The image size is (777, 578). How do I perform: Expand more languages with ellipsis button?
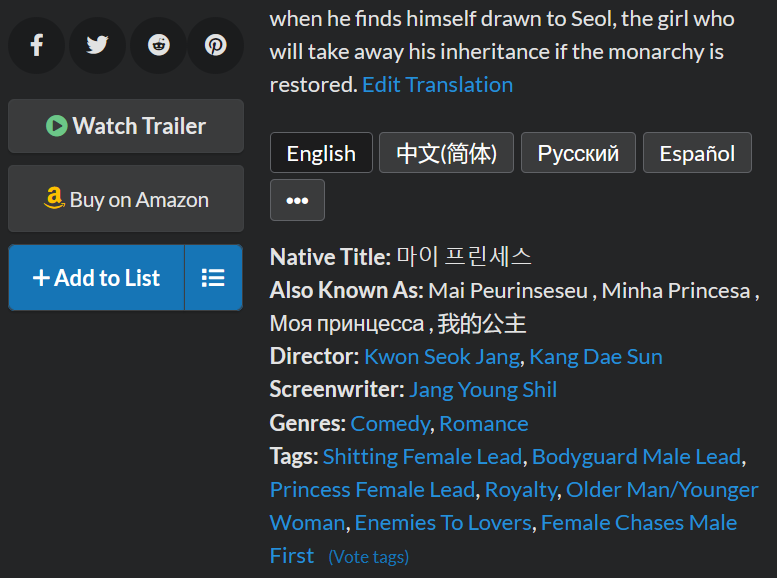pyautogui.click(x=297, y=200)
